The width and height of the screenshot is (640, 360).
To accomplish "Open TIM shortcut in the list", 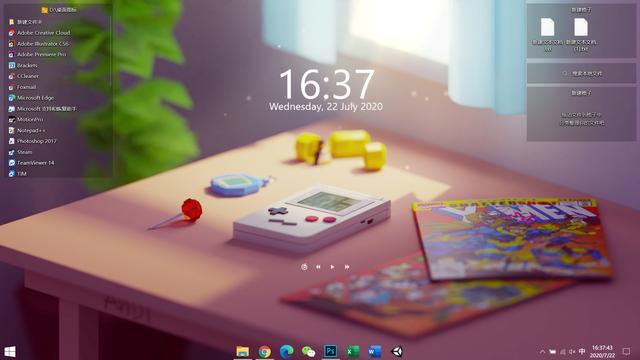I will [18, 173].
